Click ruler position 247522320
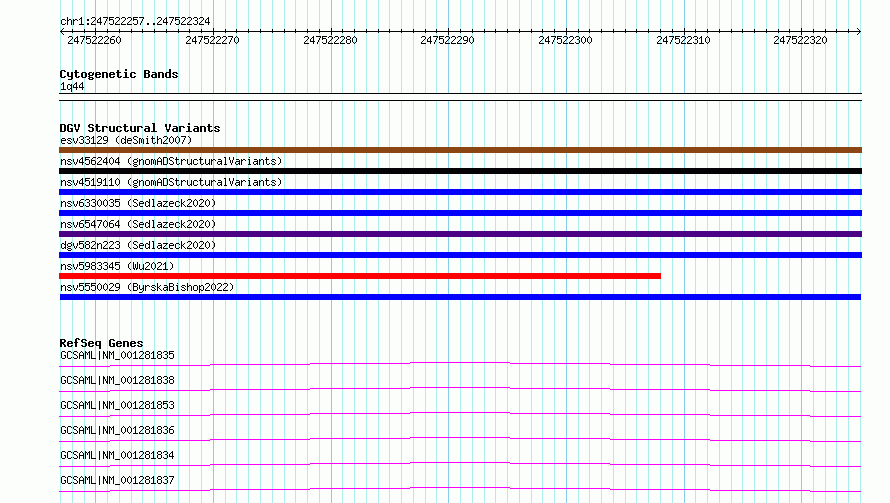This screenshot has width=890, height=503. pyautogui.click(x=800, y=40)
